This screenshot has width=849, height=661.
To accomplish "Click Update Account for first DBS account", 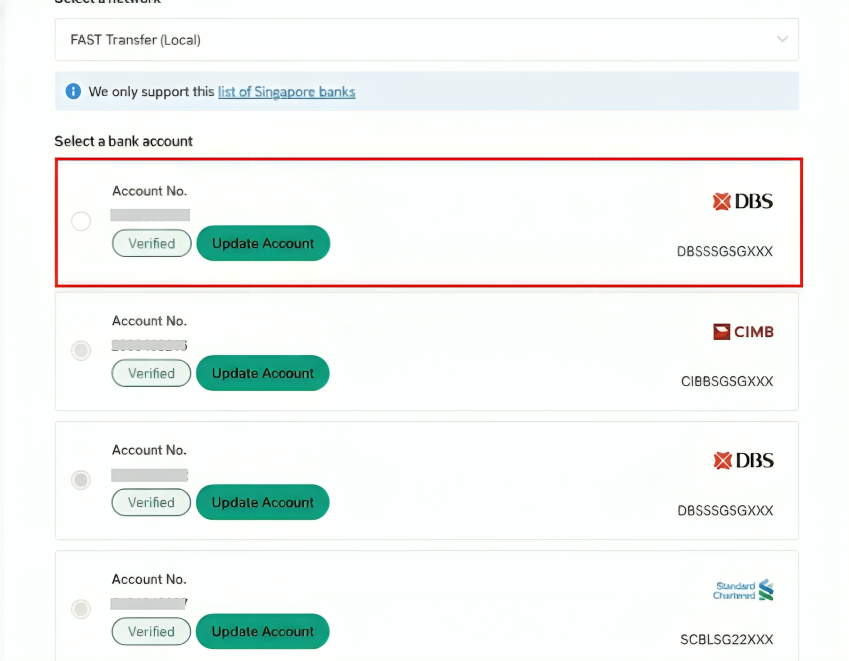I will [263, 243].
